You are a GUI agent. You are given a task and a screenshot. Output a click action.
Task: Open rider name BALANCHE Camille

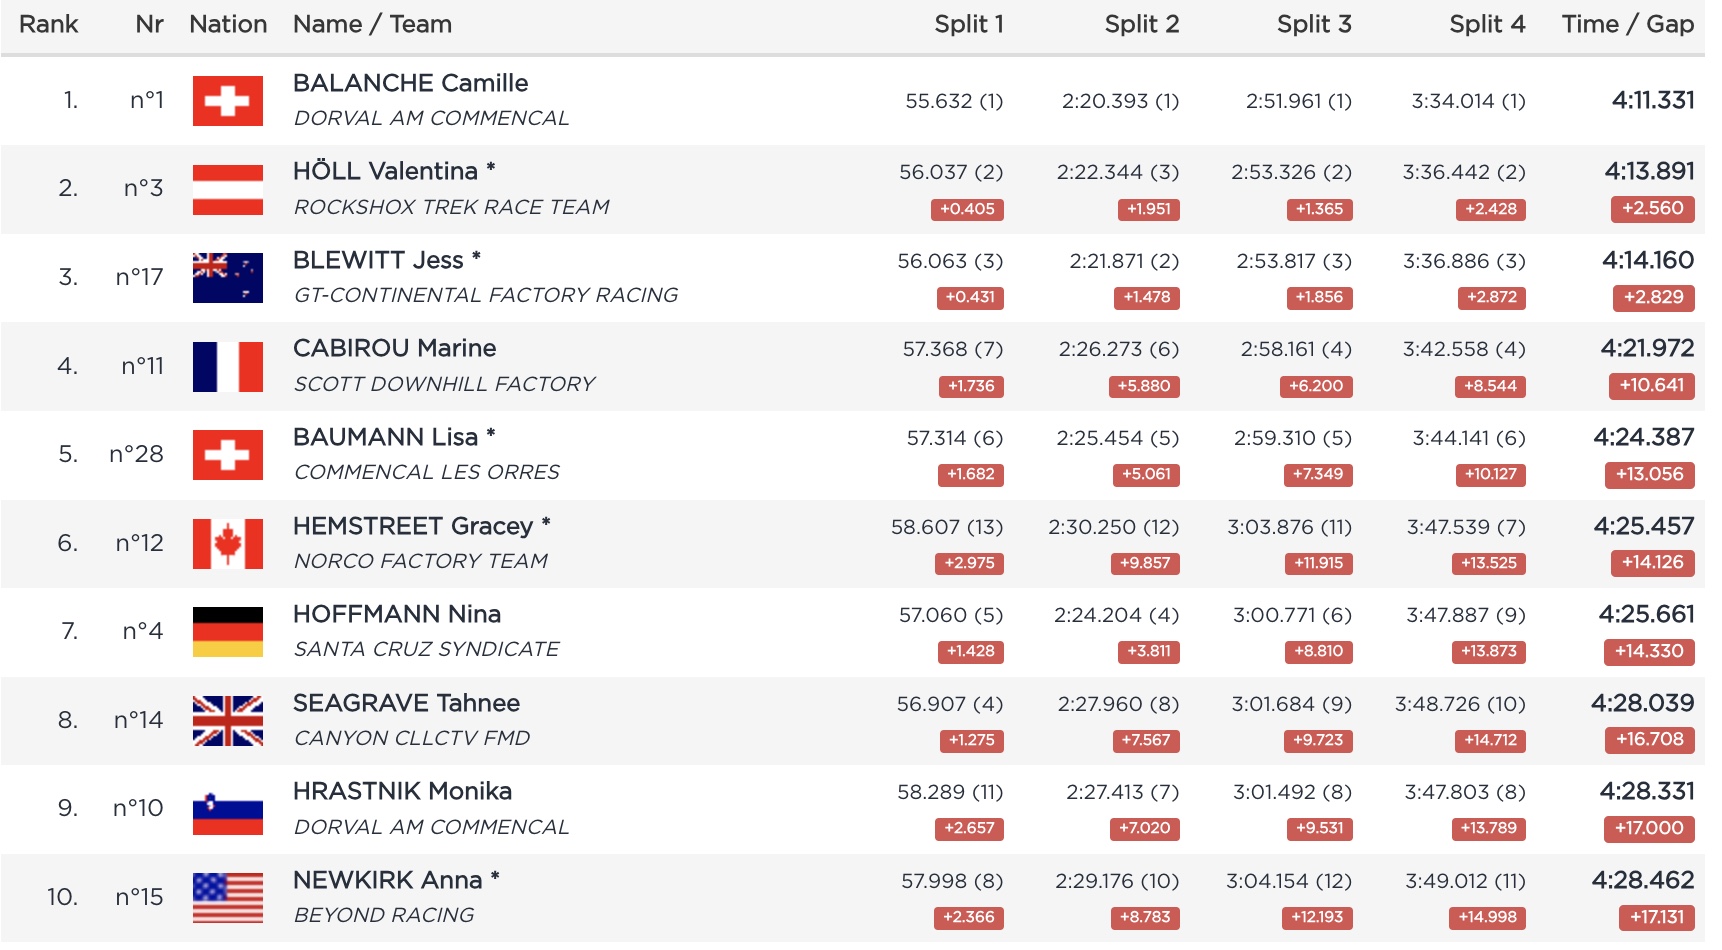410,83
